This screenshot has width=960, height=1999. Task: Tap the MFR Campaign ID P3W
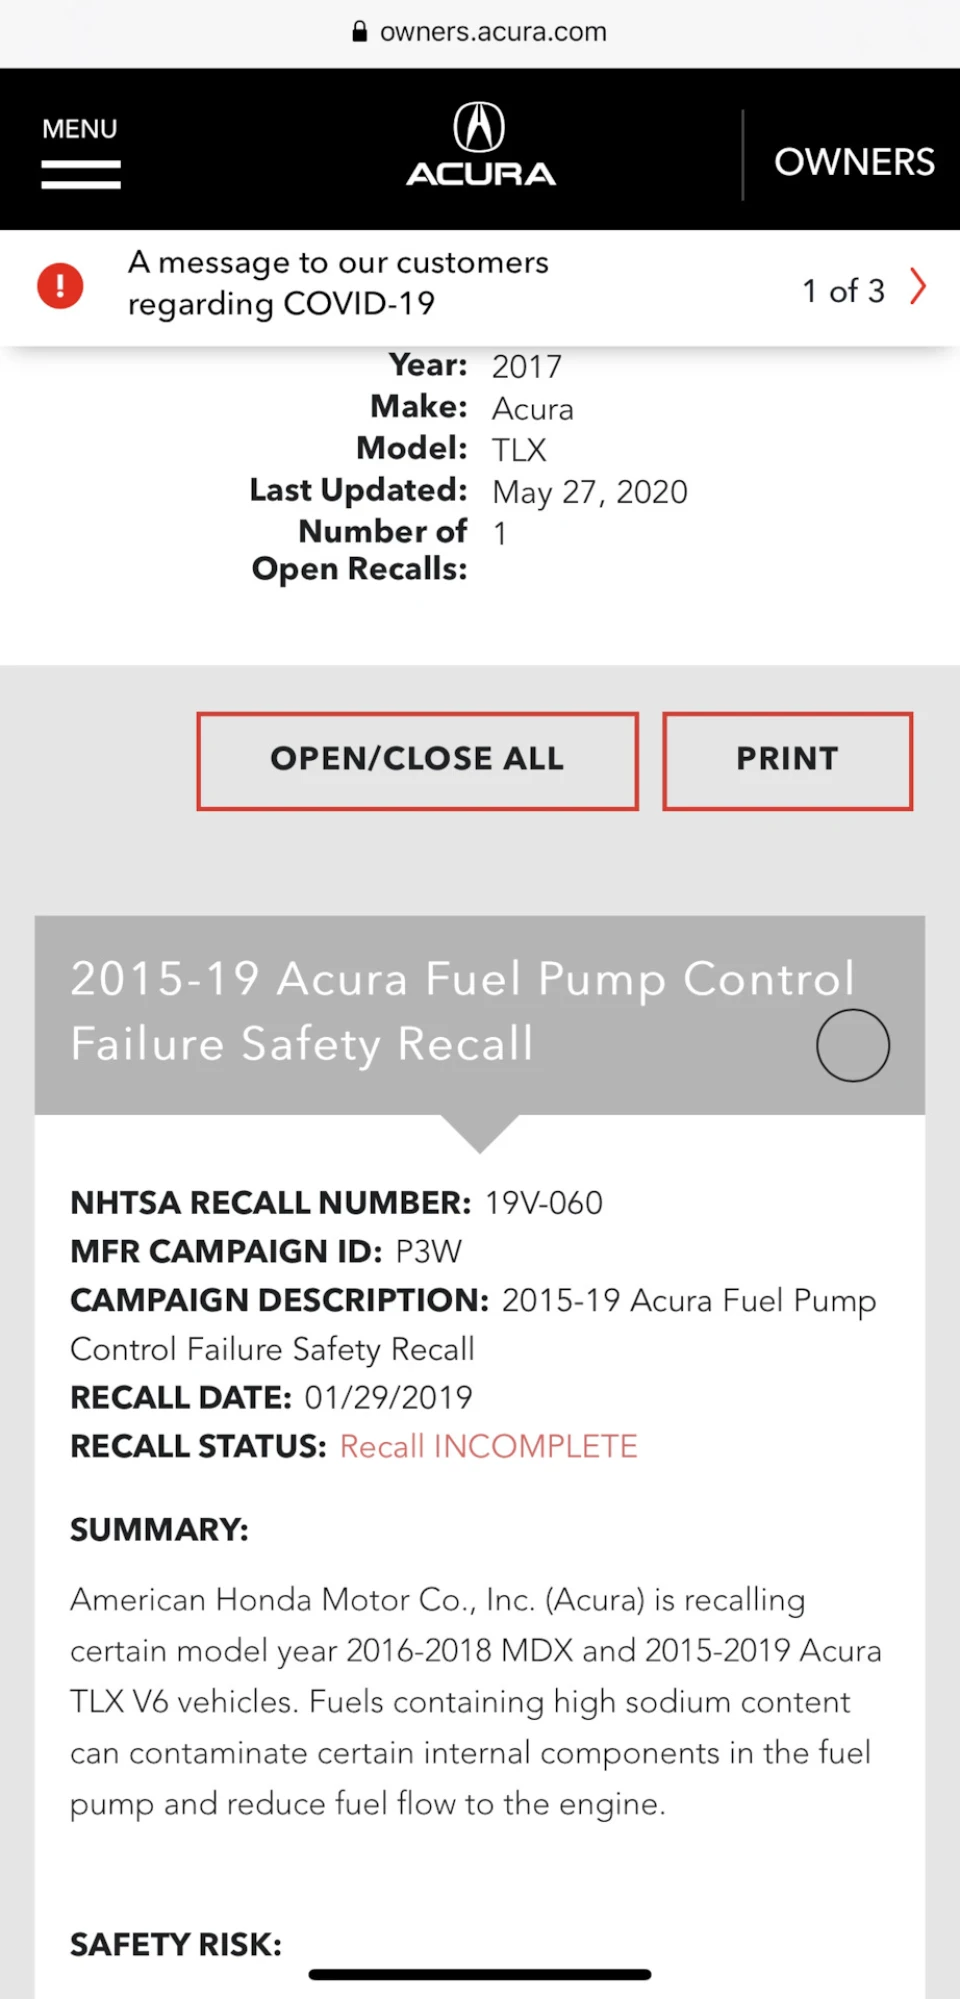429,1252
